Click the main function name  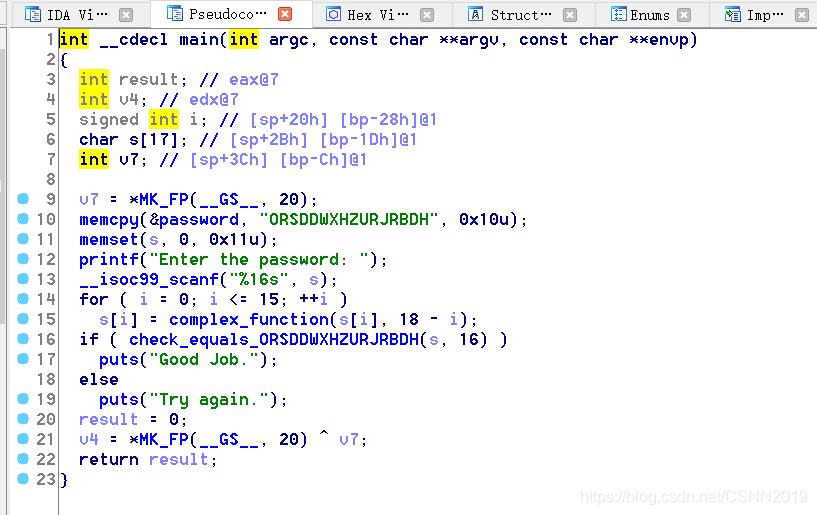(199, 40)
